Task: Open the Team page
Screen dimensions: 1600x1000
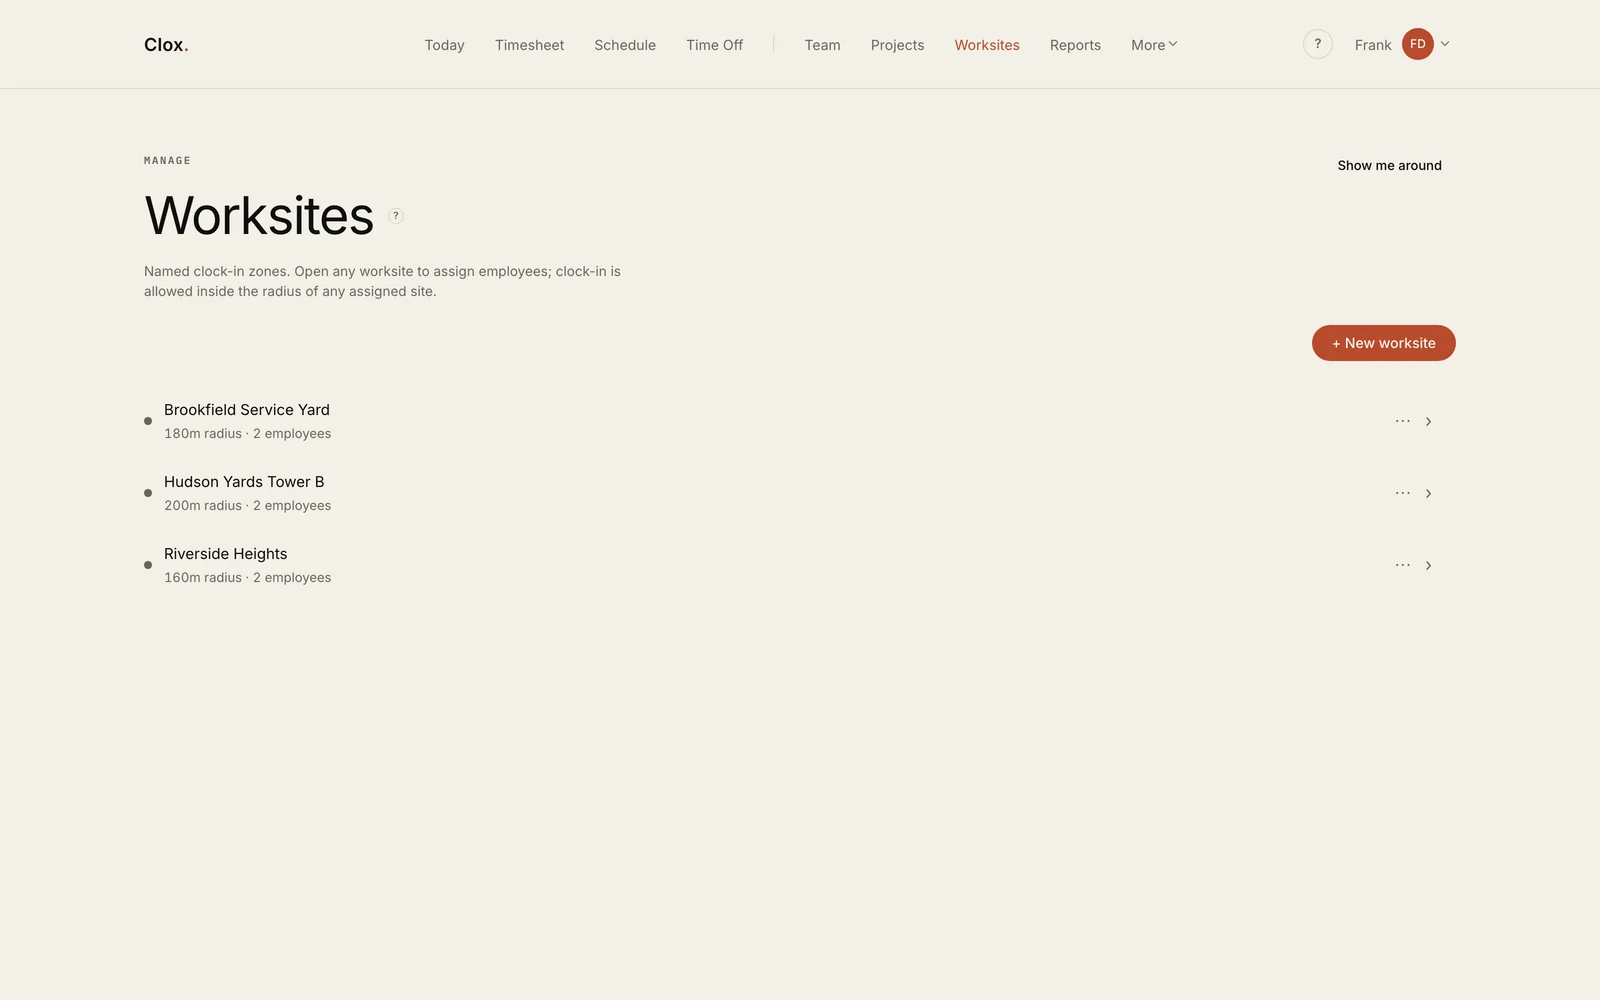Action: tap(822, 45)
